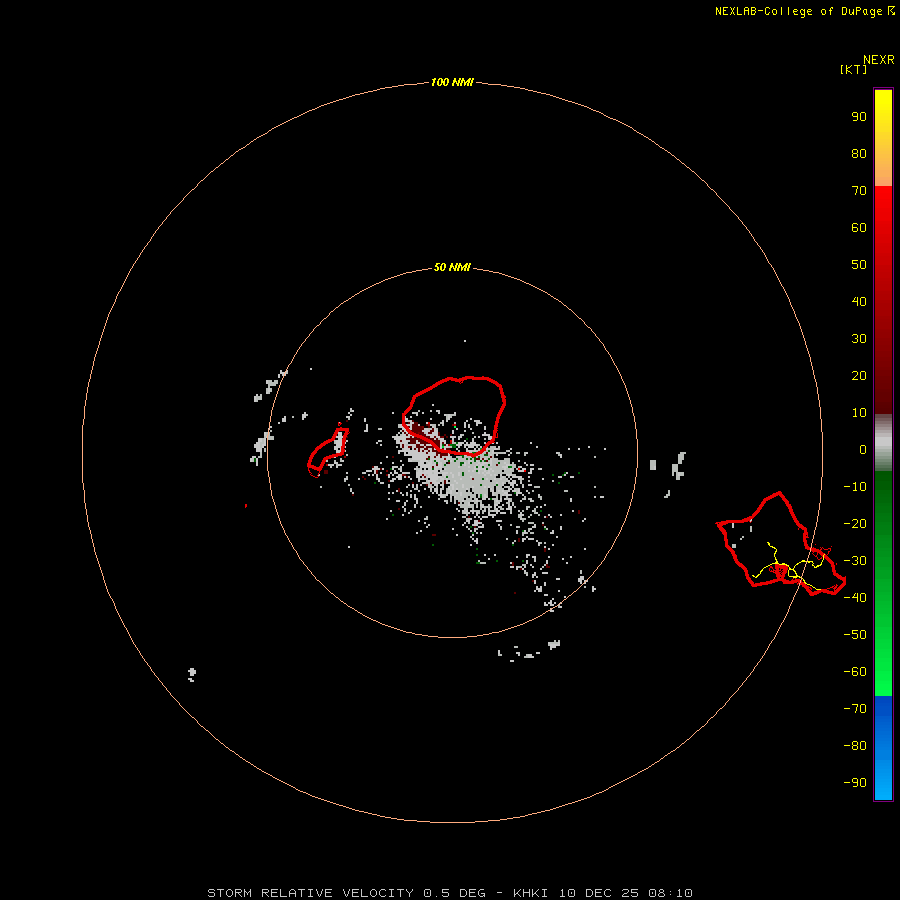
Task: Click the 10 DEC 25 08:10 timestamp
Action: coord(626,893)
